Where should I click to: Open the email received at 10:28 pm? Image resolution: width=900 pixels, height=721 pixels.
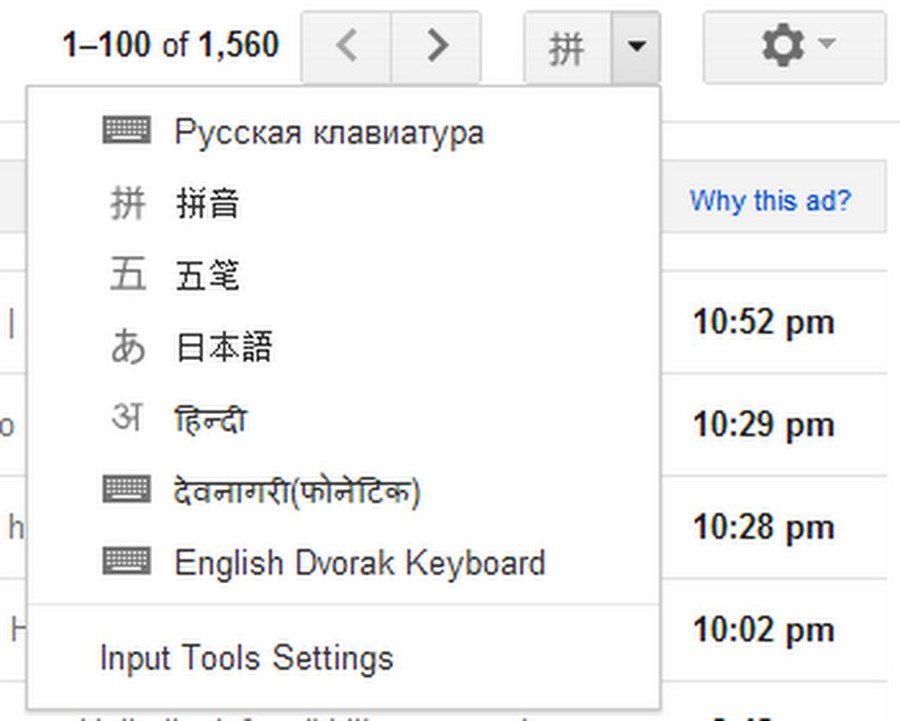763,527
